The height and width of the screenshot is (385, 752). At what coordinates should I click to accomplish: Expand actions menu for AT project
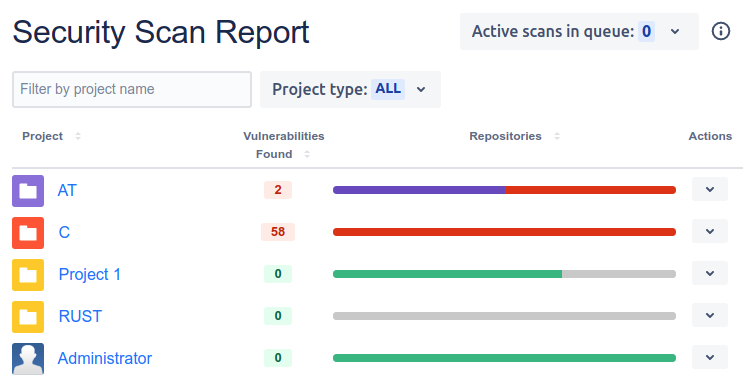pos(710,189)
